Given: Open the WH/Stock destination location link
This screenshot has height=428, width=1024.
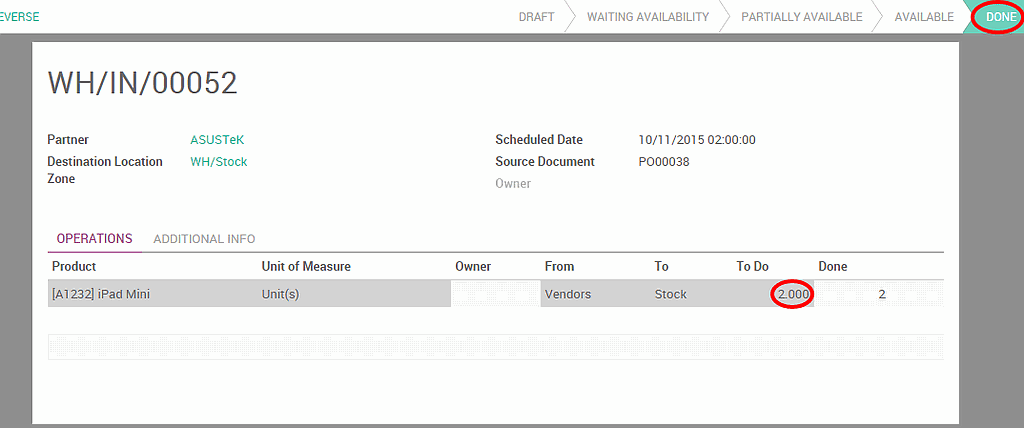Looking at the screenshot, I should point(219,162).
